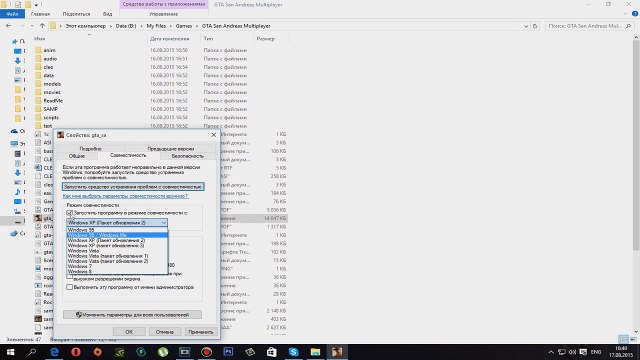Open the Поделиться ribbon tab
The height and width of the screenshot is (360, 640).
[76, 14]
